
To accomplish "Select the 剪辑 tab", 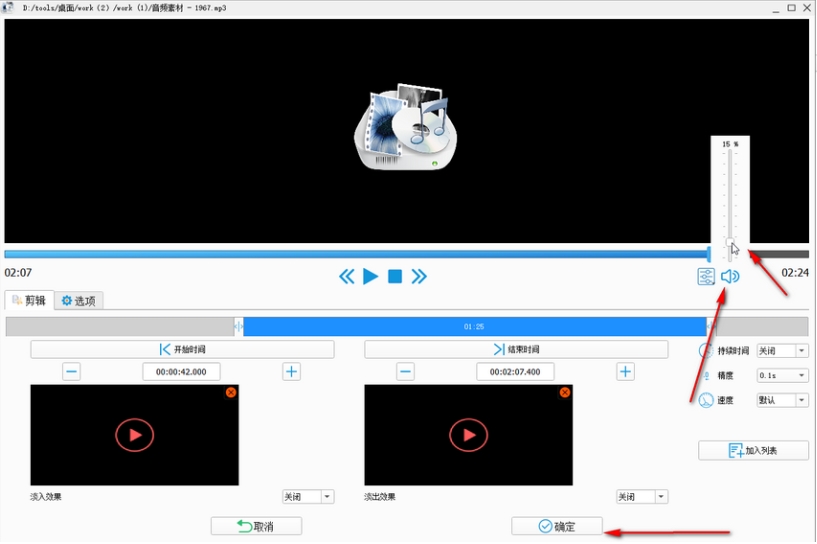I will point(29,300).
